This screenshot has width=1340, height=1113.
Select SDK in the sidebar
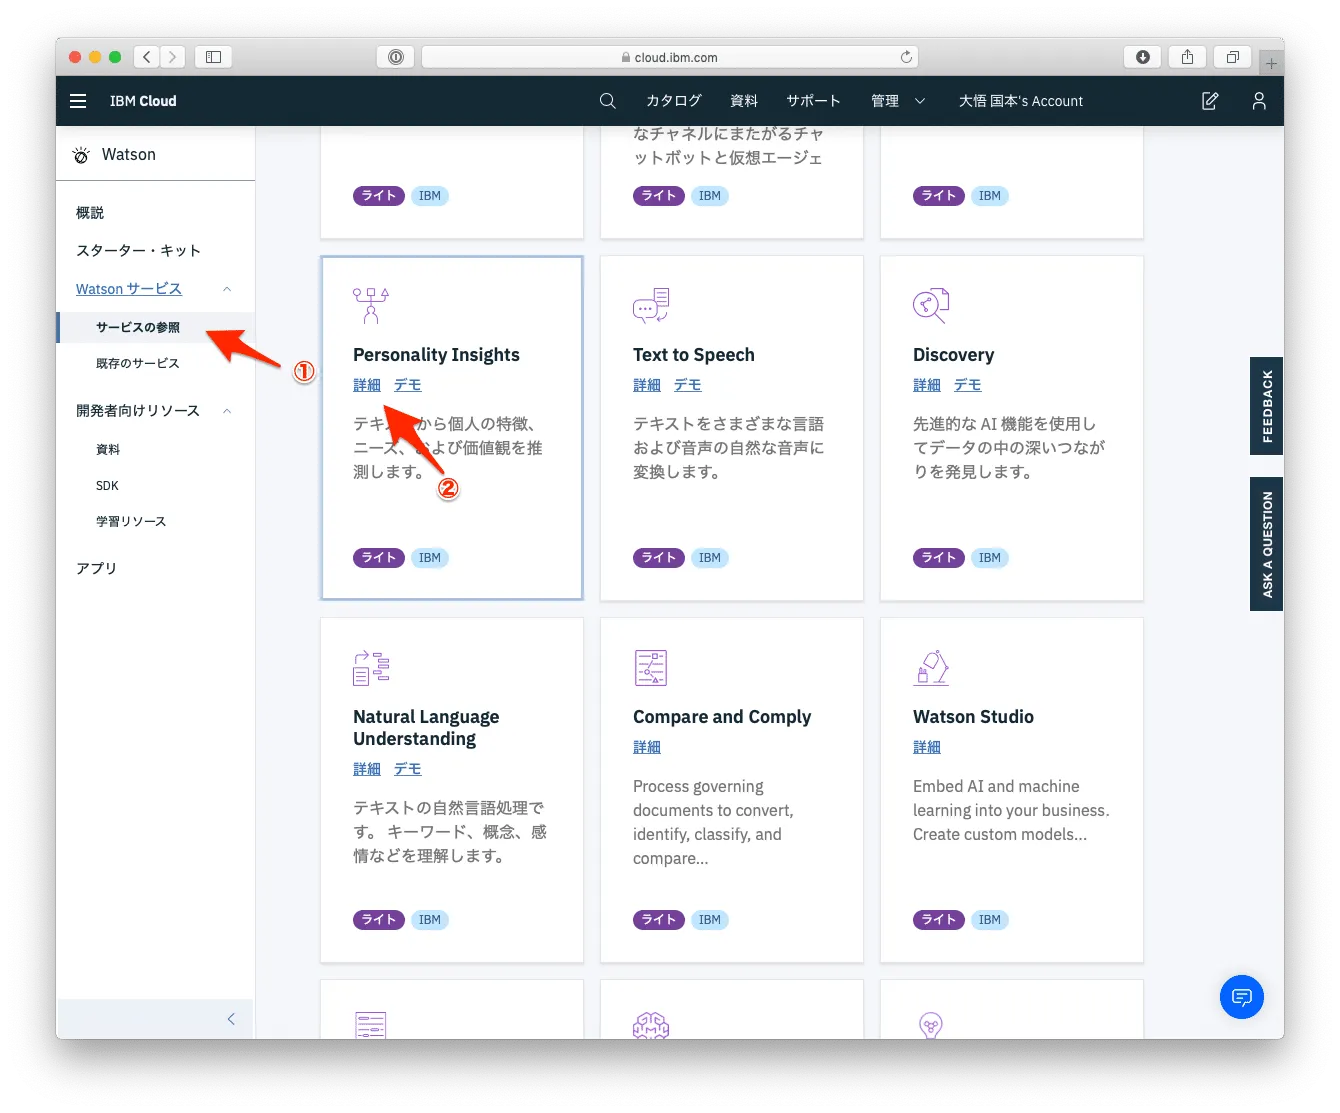(x=107, y=485)
